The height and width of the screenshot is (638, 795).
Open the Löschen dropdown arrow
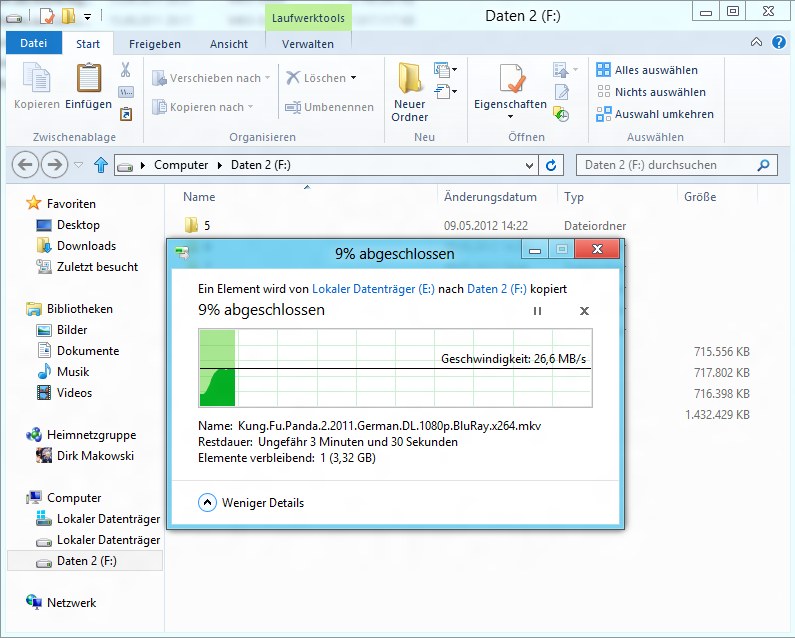(x=353, y=78)
